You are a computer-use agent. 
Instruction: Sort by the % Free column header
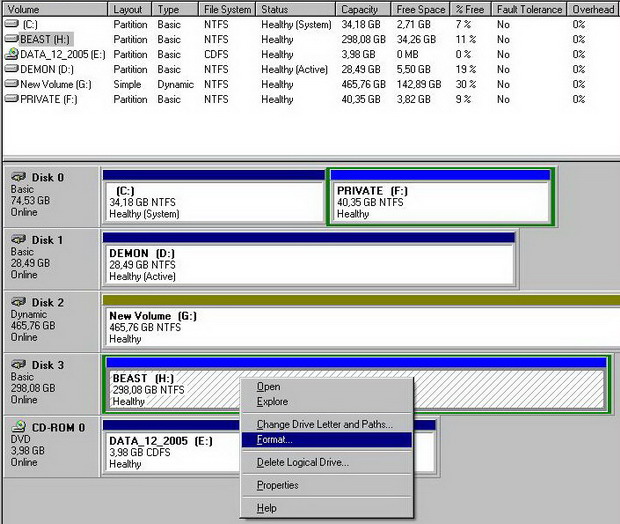(x=471, y=9)
